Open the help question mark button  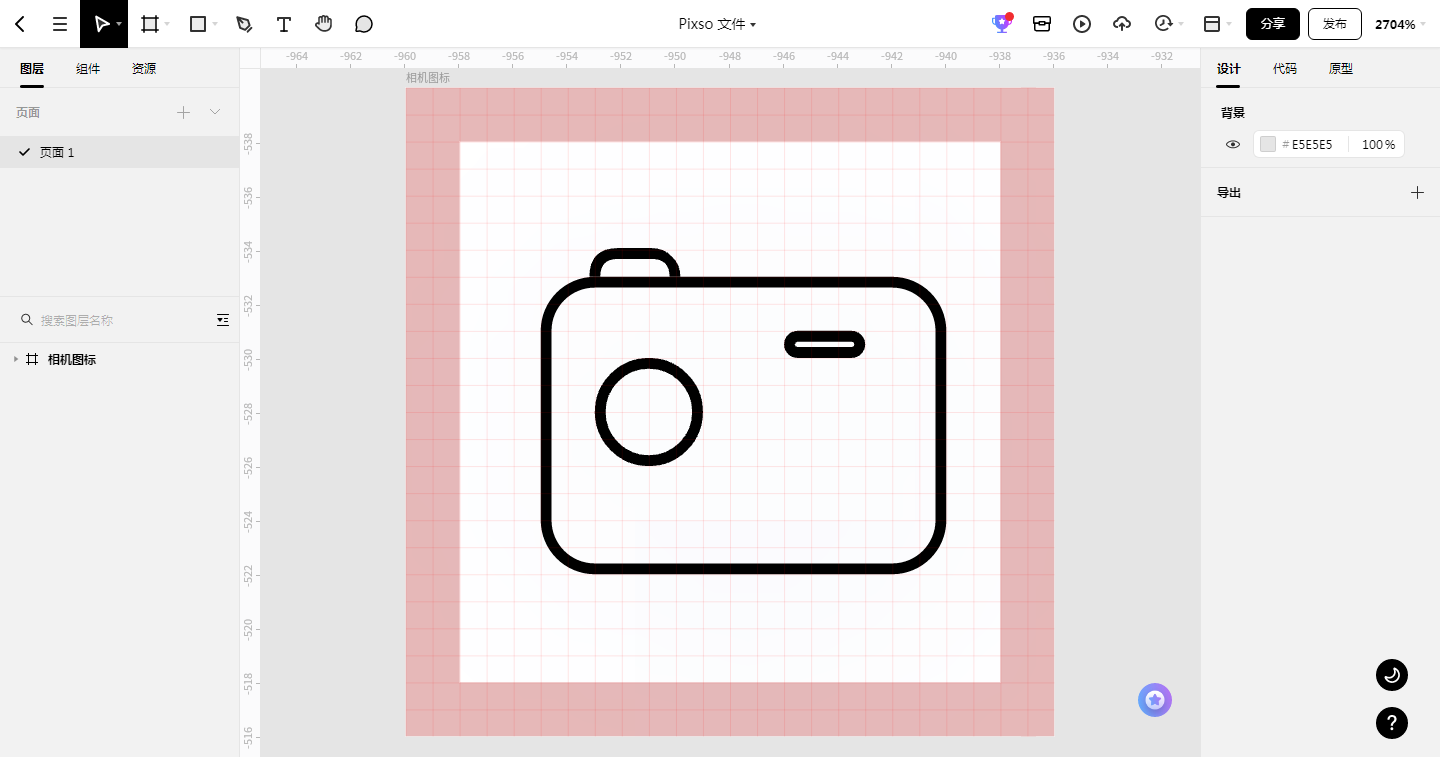[x=1392, y=723]
